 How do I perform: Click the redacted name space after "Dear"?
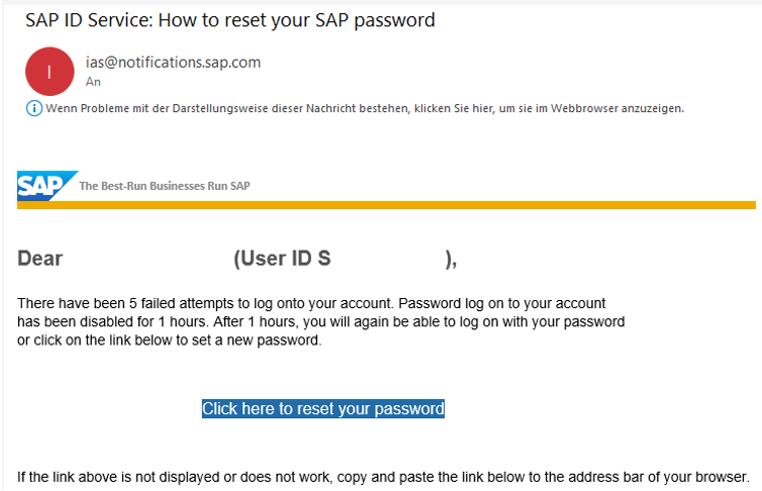(x=148, y=258)
